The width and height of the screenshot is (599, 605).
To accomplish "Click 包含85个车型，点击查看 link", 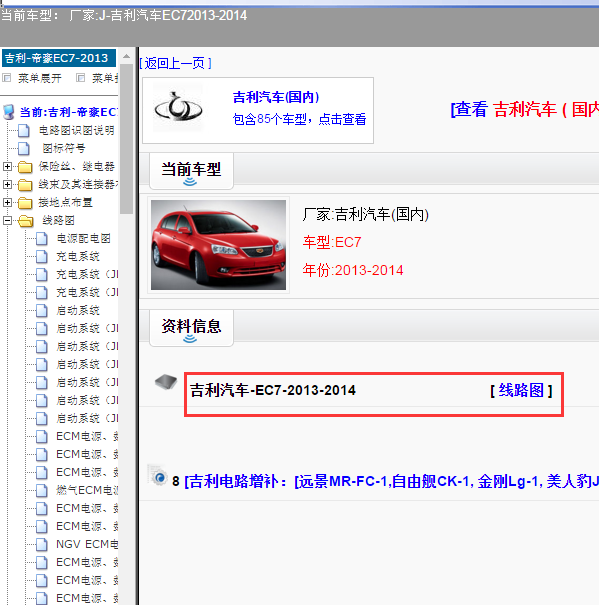I will click(300, 119).
